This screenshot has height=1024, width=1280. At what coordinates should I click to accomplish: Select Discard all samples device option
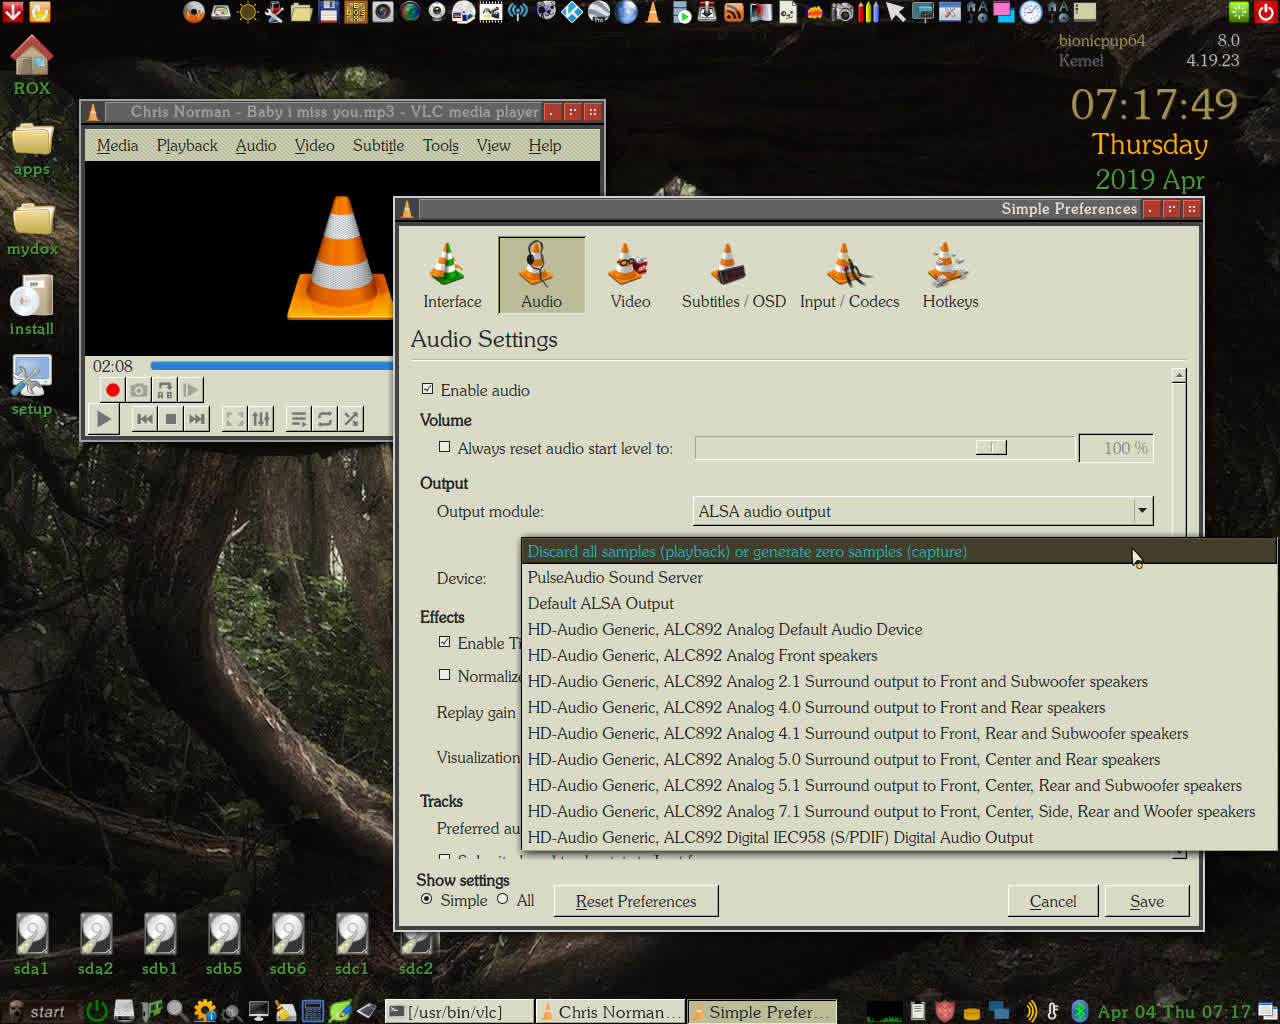pyautogui.click(x=899, y=551)
